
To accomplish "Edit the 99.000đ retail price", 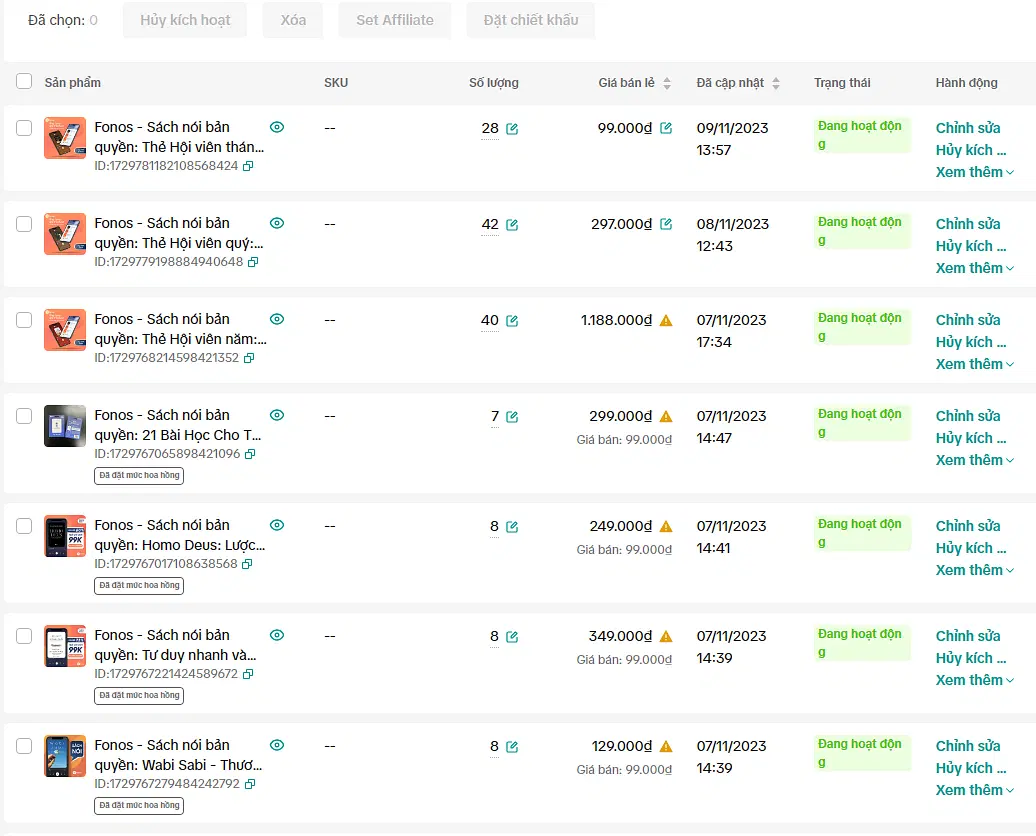I will pyautogui.click(x=666, y=128).
